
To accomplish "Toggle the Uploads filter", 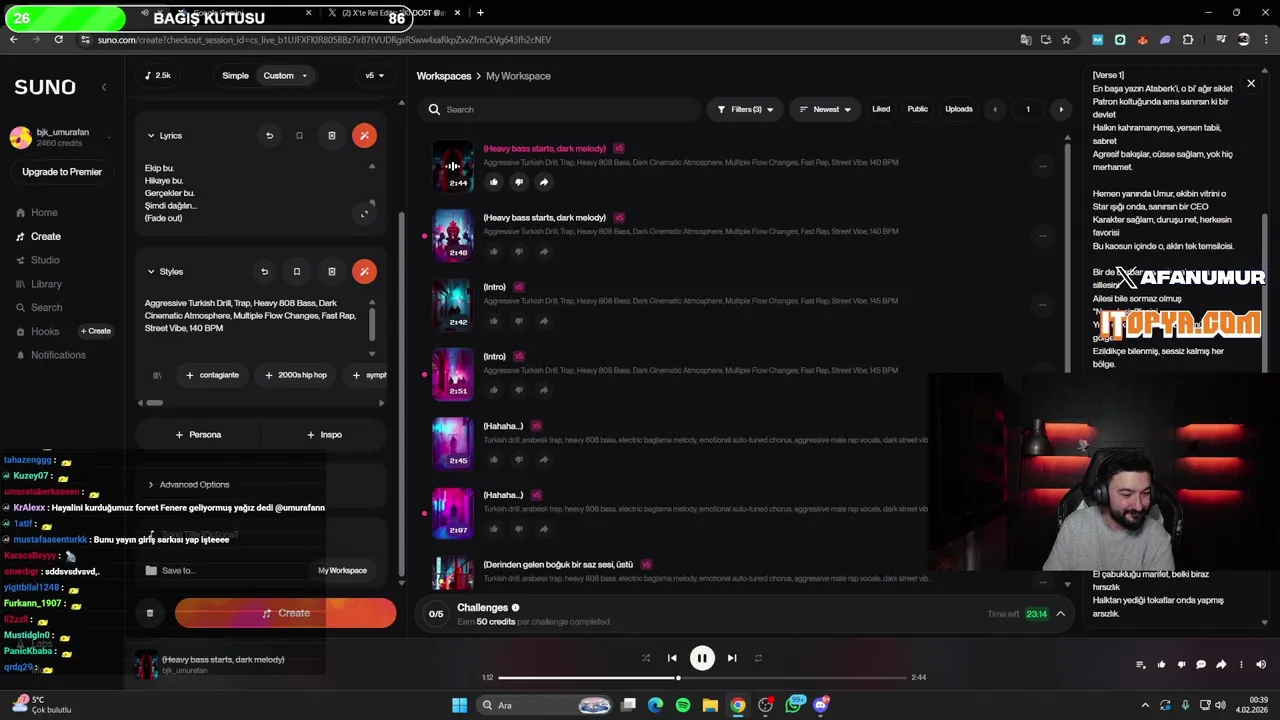I will coord(959,109).
